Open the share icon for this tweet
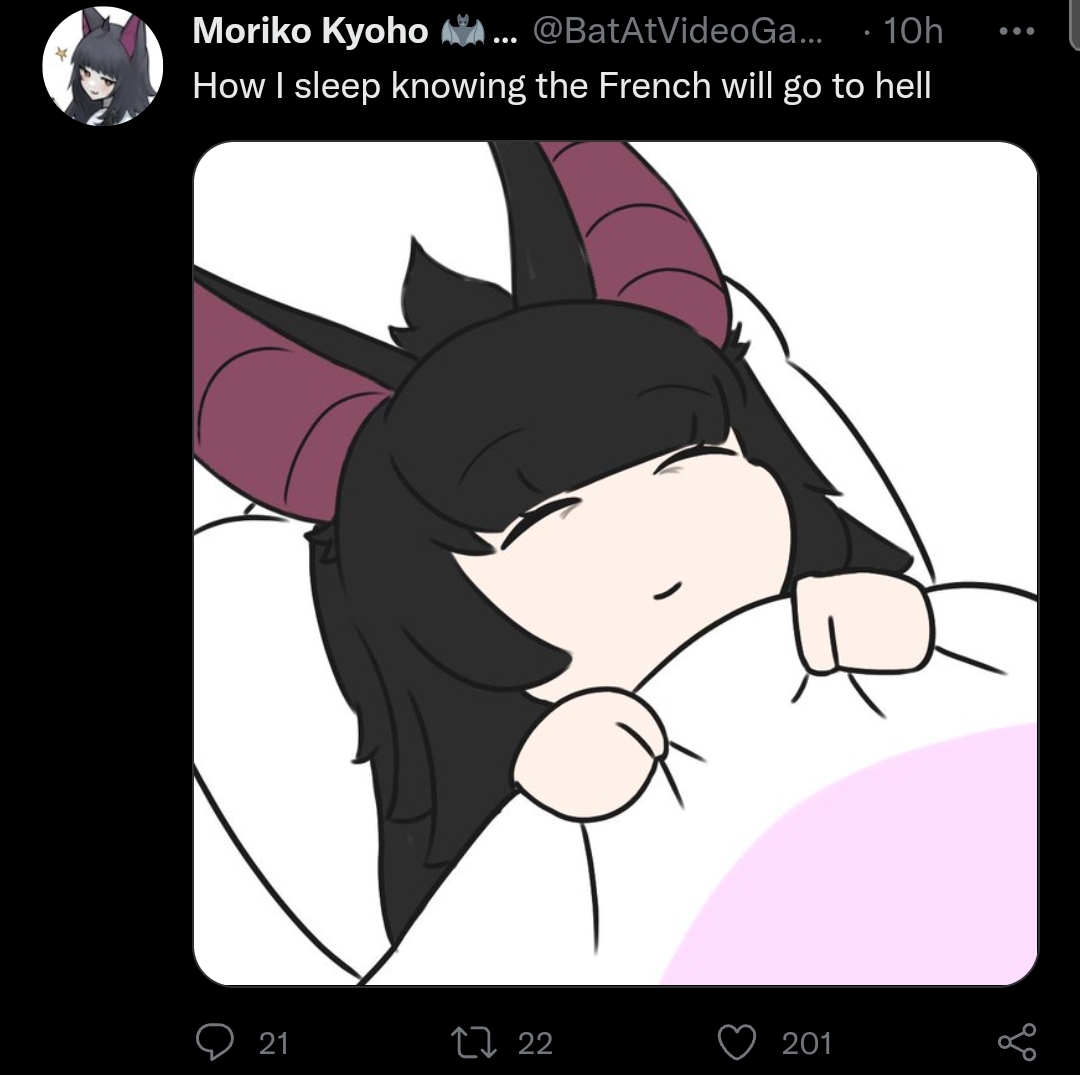The width and height of the screenshot is (1080, 1075). (x=1017, y=1042)
